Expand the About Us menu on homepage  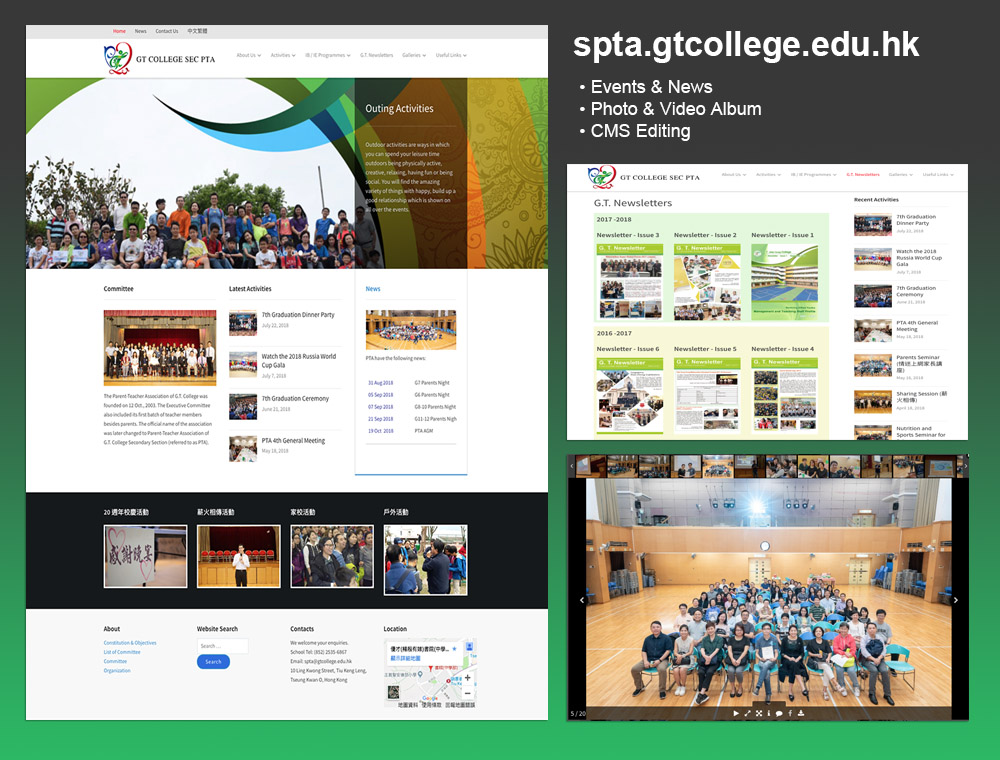click(x=249, y=55)
